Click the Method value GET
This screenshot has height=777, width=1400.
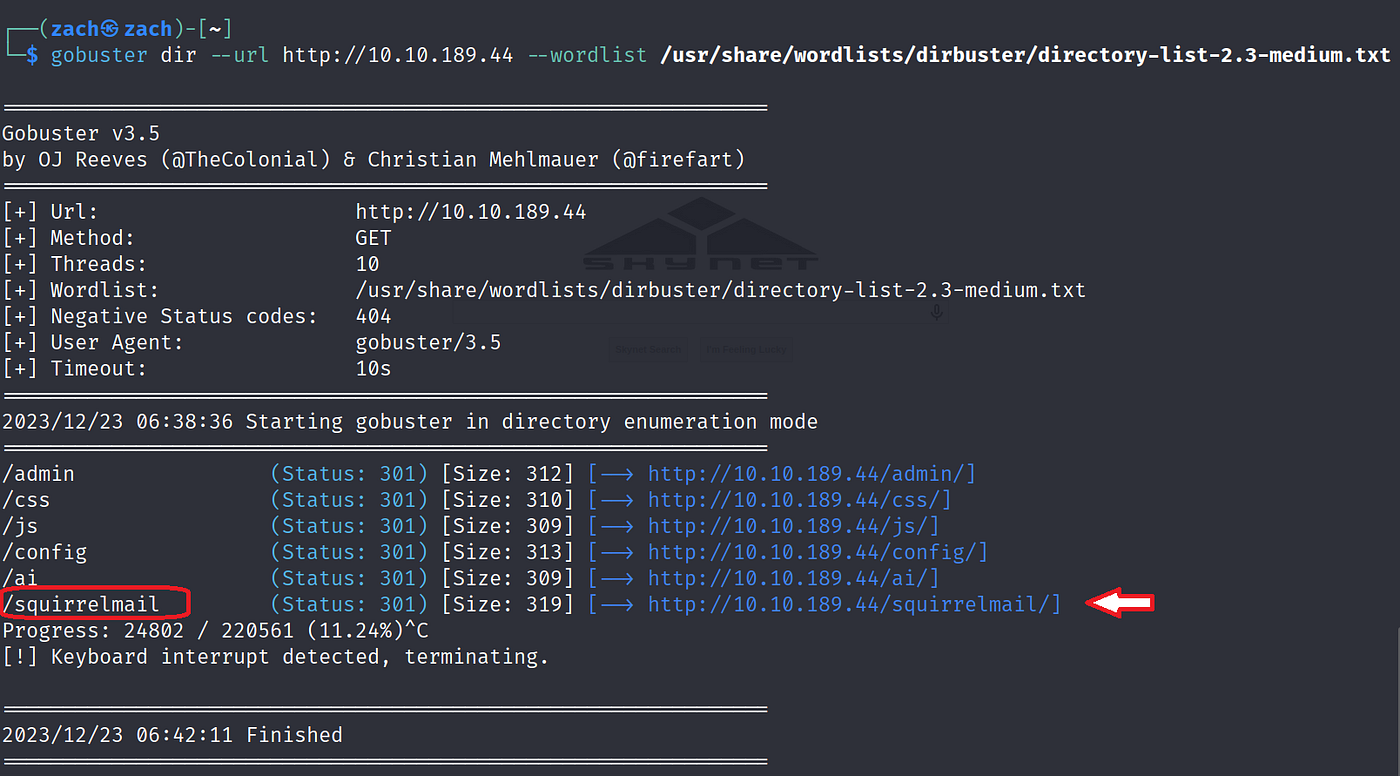tap(374, 238)
